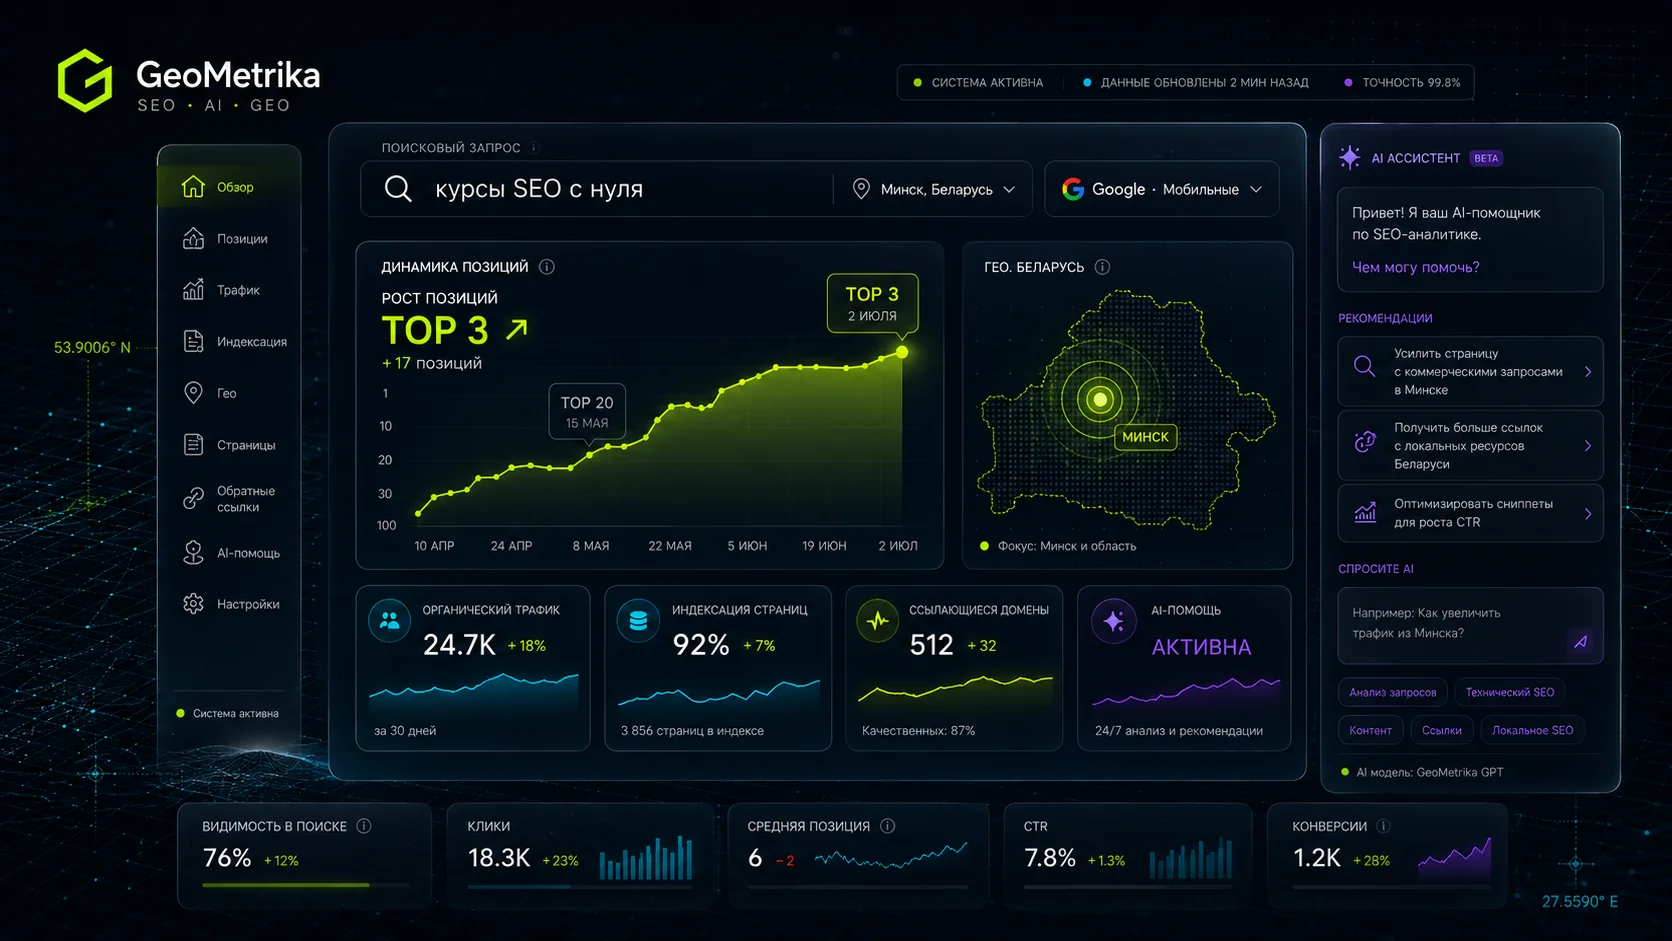Click info icon beside Конверсии
The width and height of the screenshot is (1672, 941).
(x=1383, y=826)
